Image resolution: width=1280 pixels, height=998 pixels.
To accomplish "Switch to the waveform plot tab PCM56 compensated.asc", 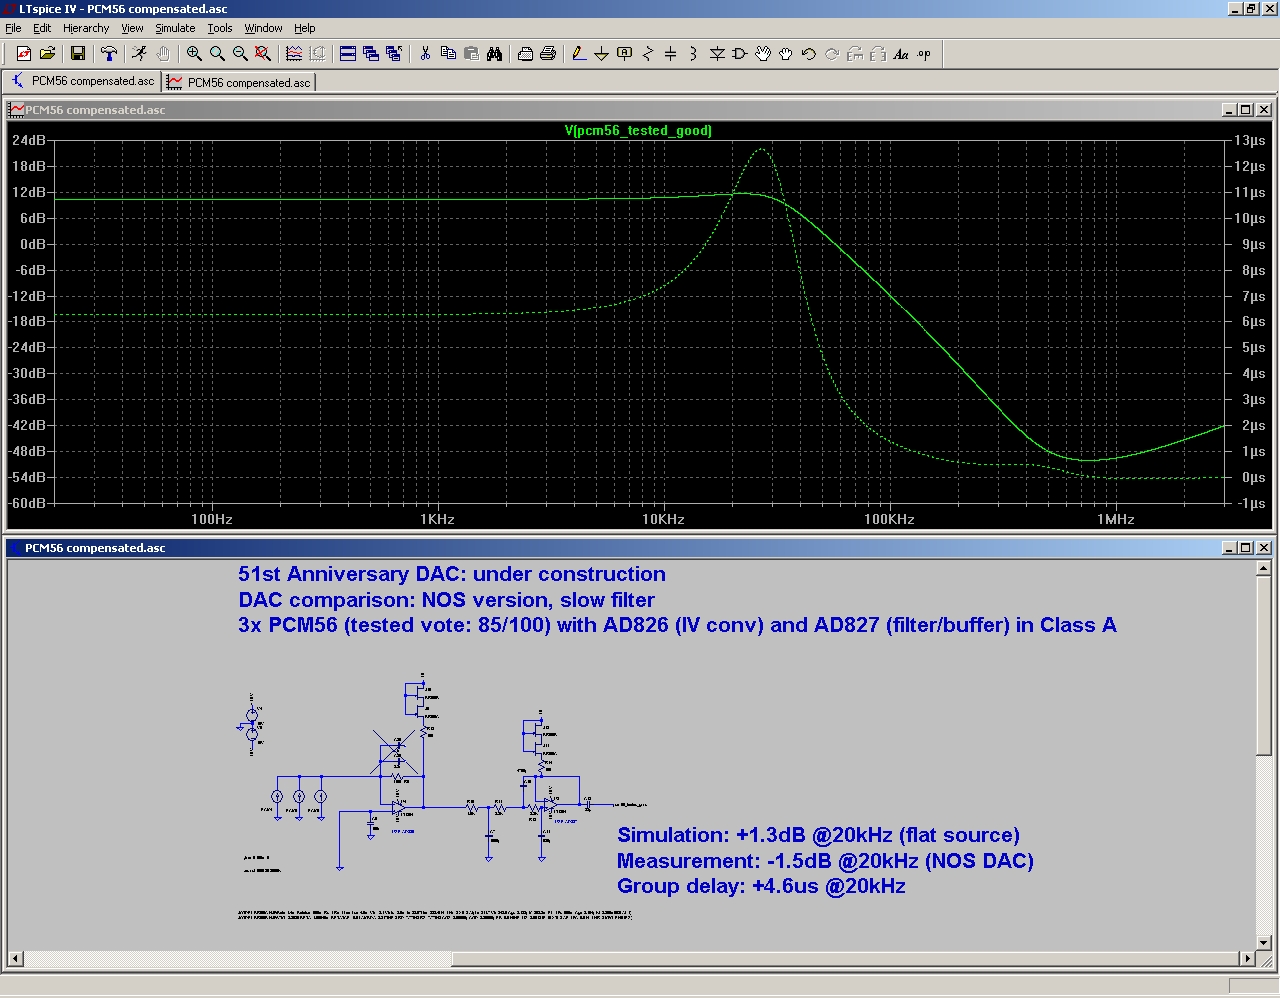I will tap(239, 82).
